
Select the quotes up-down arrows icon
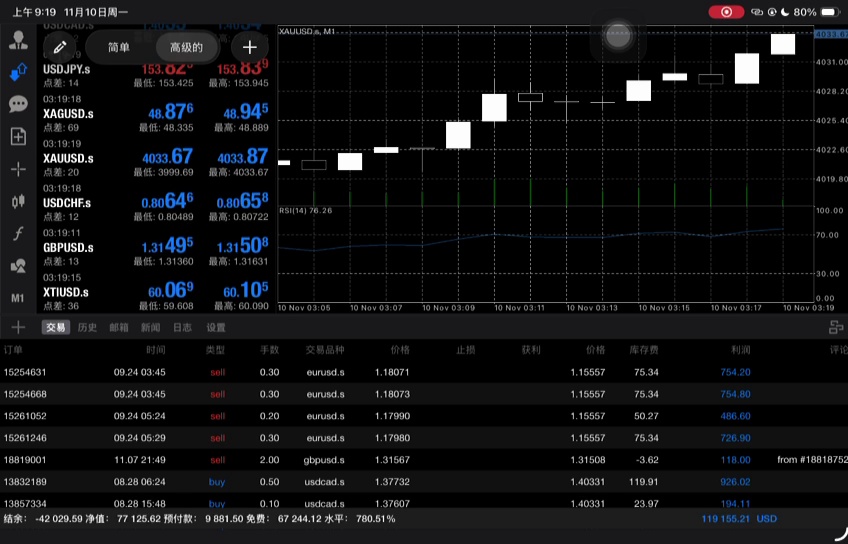[18, 72]
